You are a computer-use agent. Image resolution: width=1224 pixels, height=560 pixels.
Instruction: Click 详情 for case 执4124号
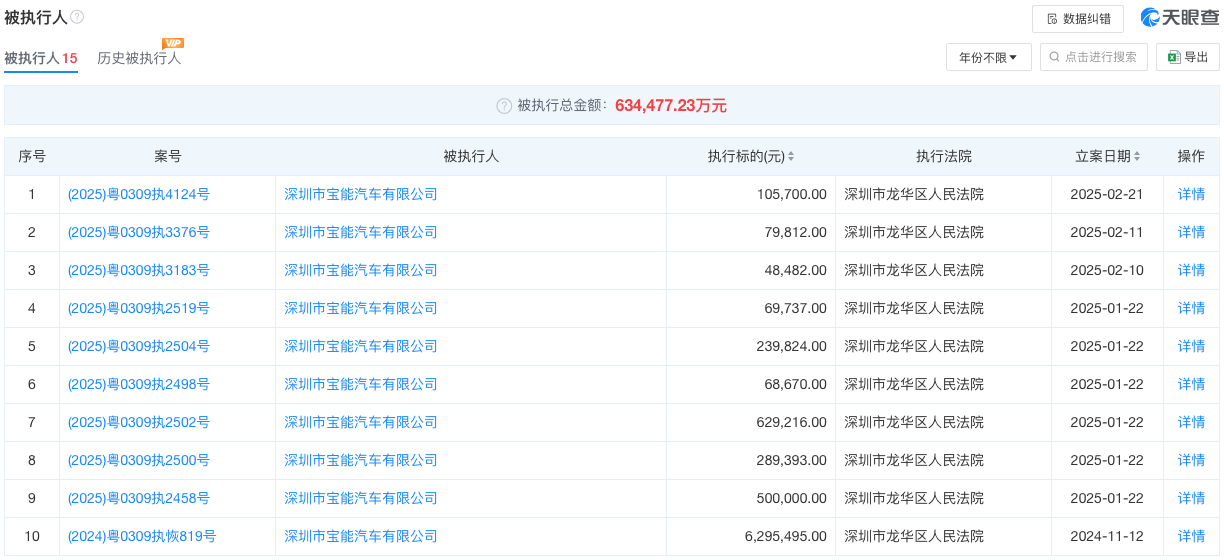tap(1191, 194)
